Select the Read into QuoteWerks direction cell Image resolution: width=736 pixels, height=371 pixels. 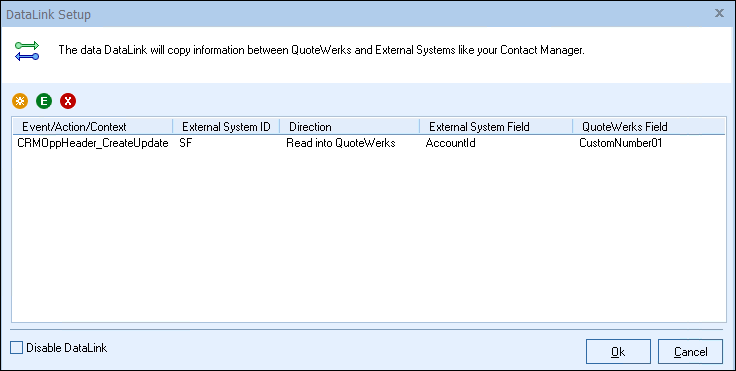(341, 143)
